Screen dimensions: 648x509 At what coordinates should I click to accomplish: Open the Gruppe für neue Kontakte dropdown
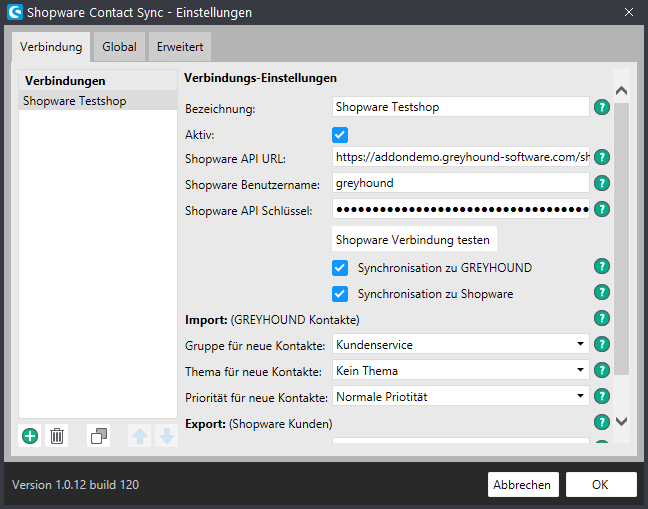click(x=461, y=344)
